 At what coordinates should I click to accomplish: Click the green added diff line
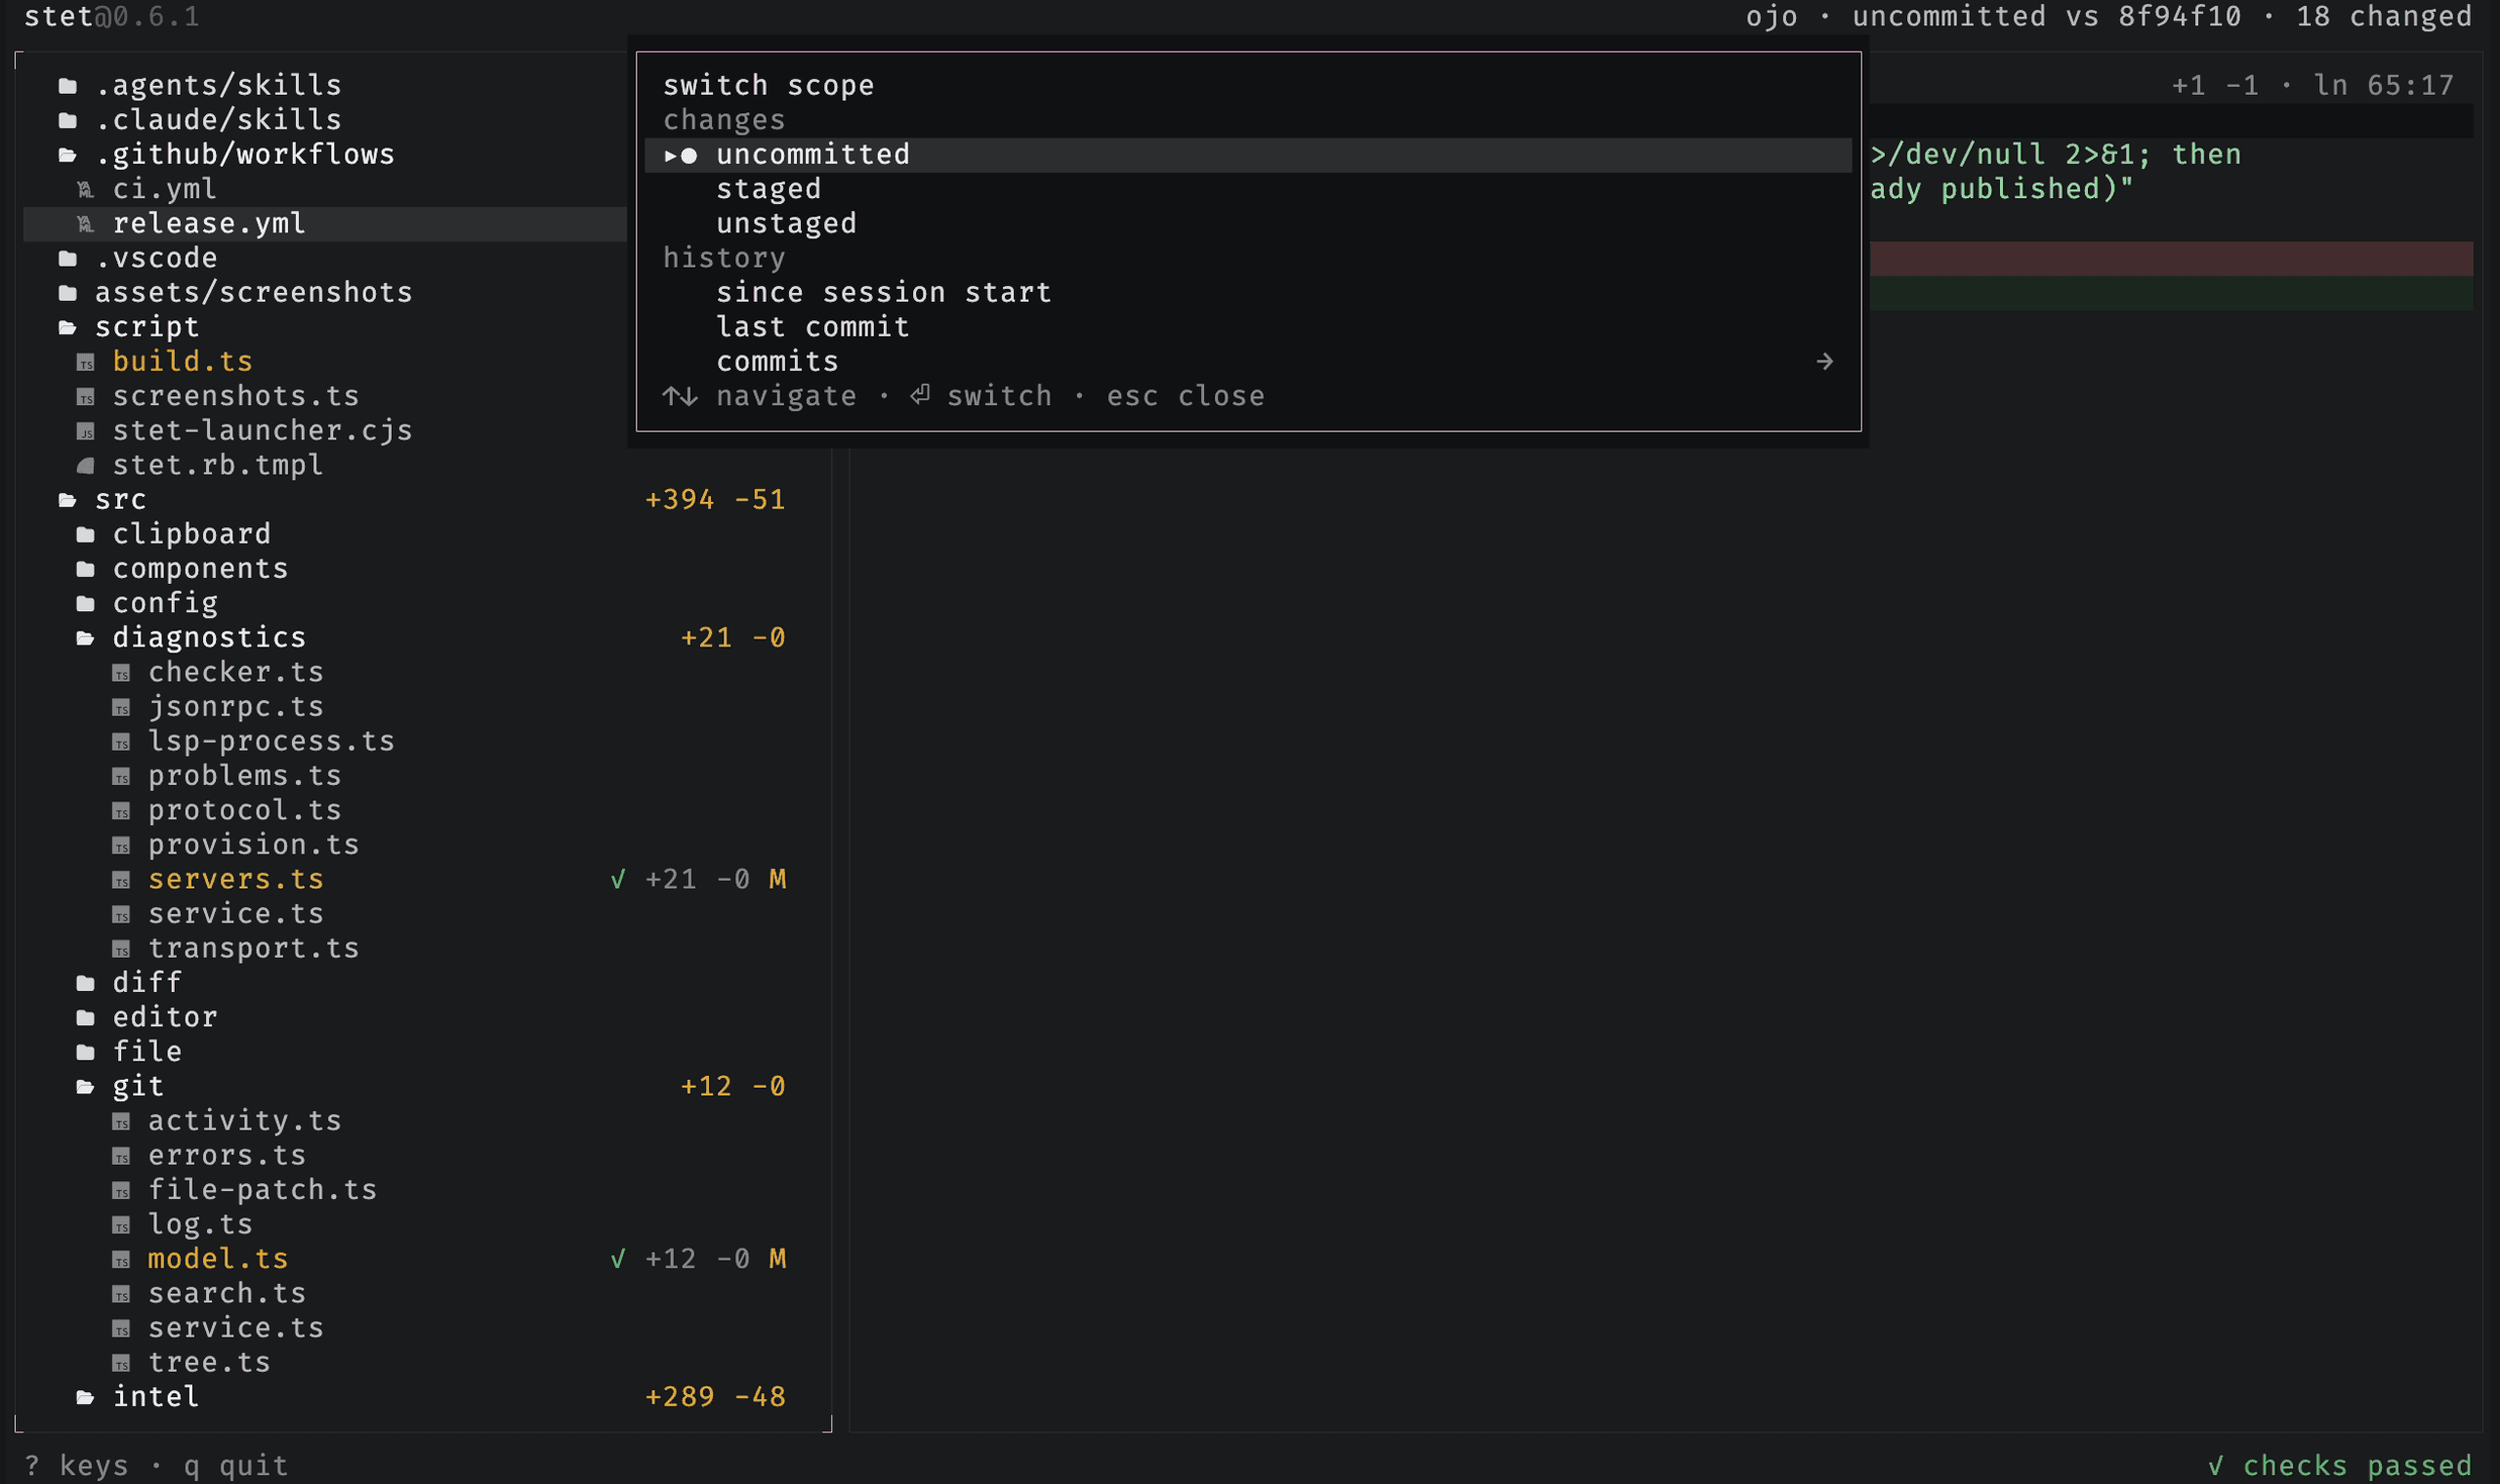pos(2171,293)
